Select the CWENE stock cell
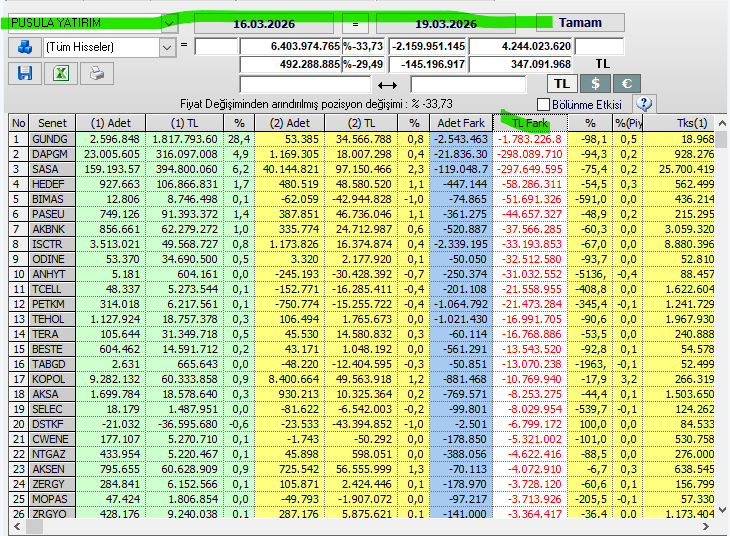 click(x=52, y=439)
